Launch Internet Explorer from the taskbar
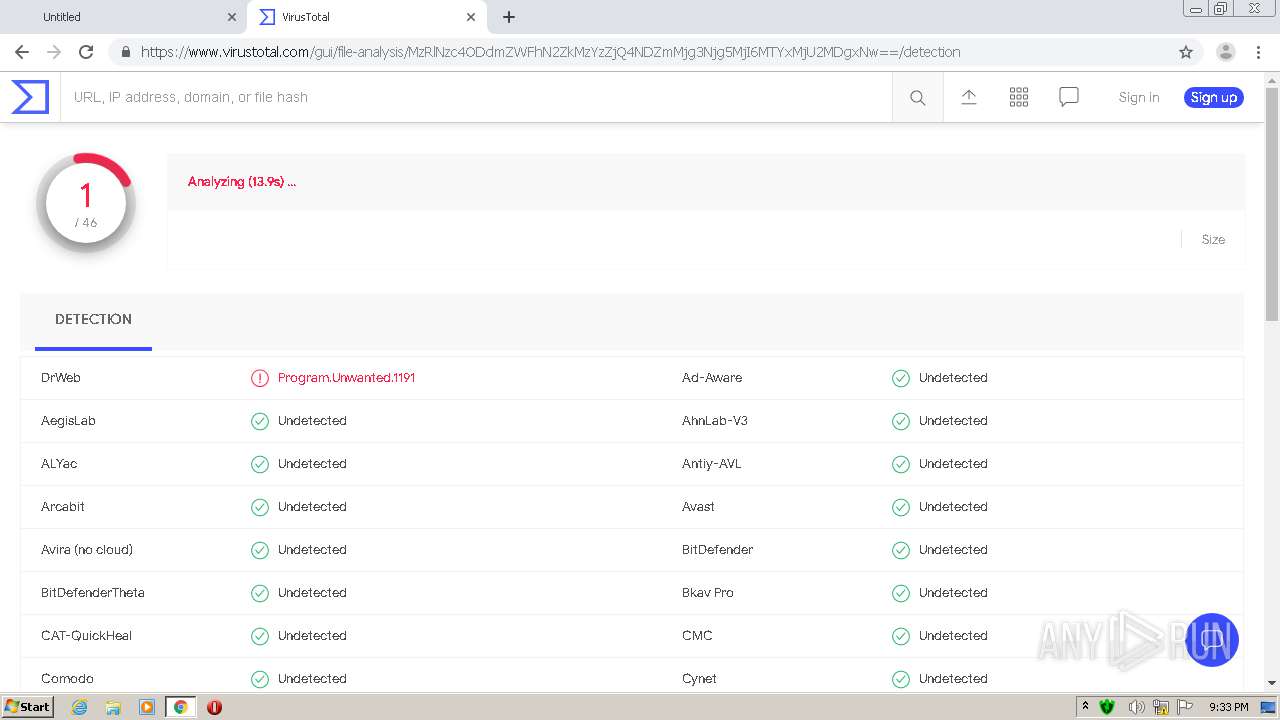Screen dimensions: 1280x720 pos(79,707)
